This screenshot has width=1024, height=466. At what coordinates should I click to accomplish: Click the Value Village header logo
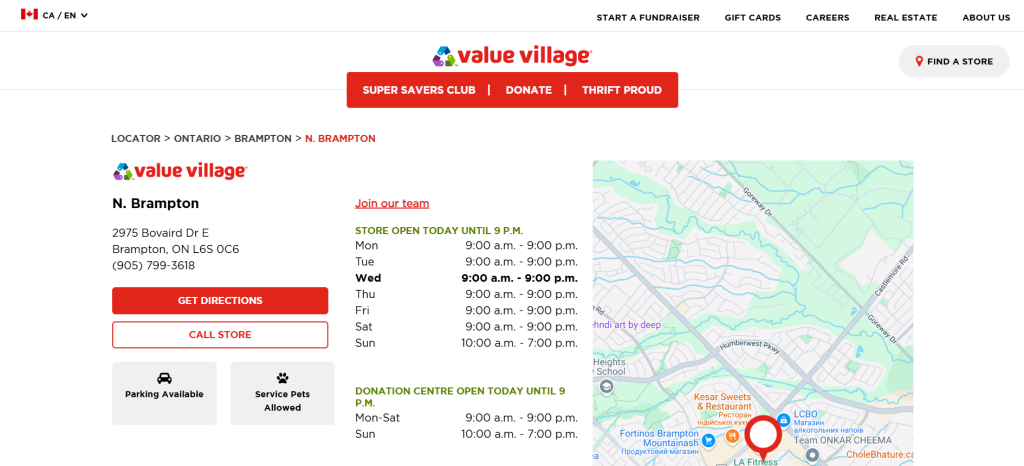pyautogui.click(x=512, y=56)
